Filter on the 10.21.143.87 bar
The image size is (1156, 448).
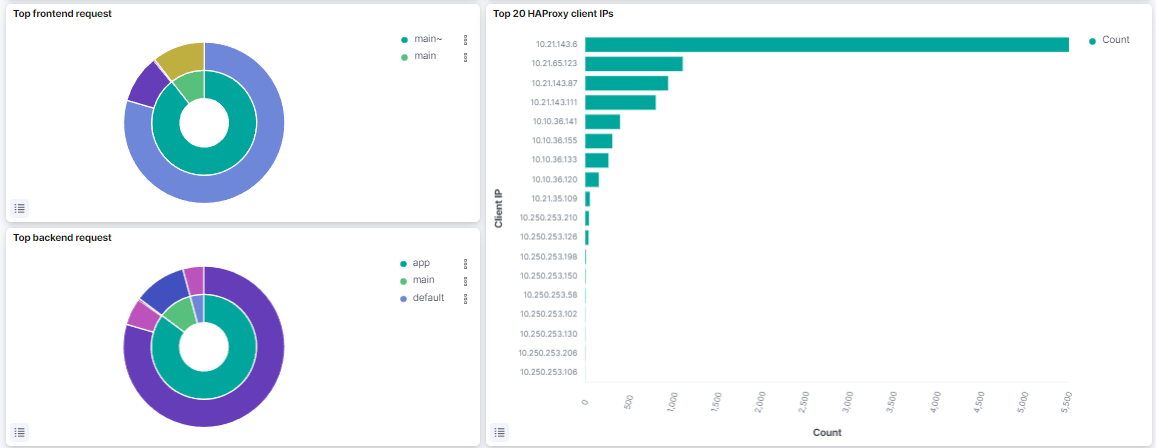(x=626, y=83)
